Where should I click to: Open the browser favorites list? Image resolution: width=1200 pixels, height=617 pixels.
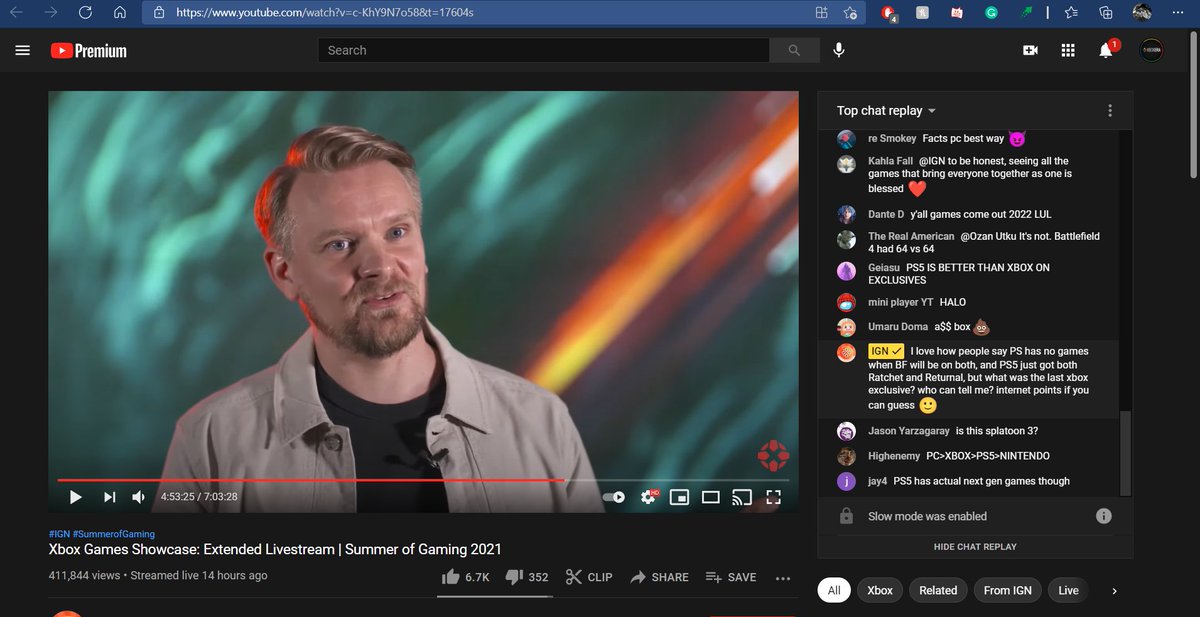(1071, 13)
